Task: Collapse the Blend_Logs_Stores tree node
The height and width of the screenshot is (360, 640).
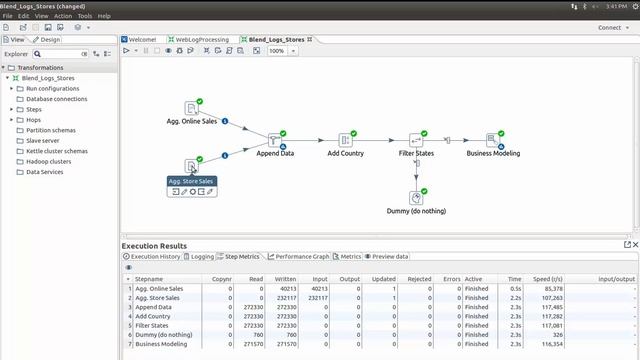Action: [x=7, y=78]
